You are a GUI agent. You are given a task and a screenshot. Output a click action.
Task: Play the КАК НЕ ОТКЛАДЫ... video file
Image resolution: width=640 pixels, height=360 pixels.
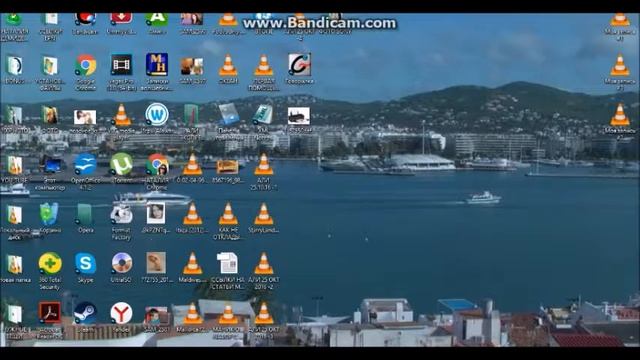[x=228, y=214]
